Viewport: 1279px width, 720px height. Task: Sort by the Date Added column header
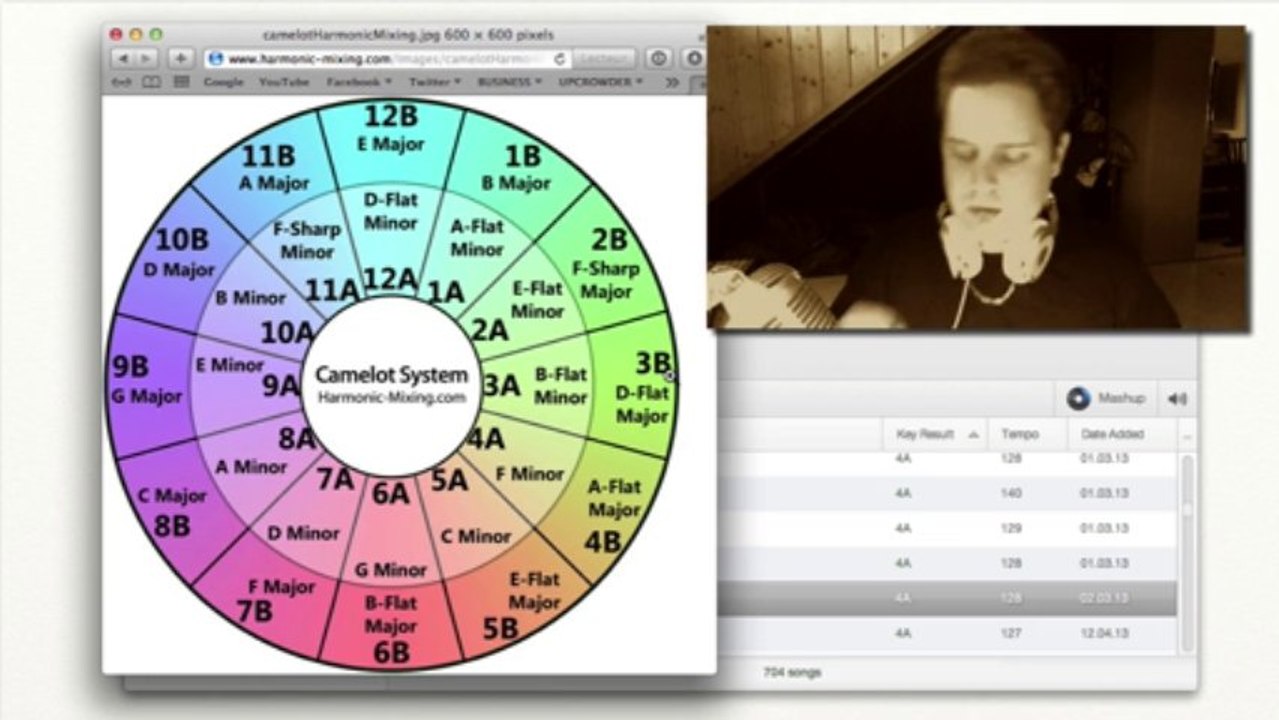(x=1121, y=434)
